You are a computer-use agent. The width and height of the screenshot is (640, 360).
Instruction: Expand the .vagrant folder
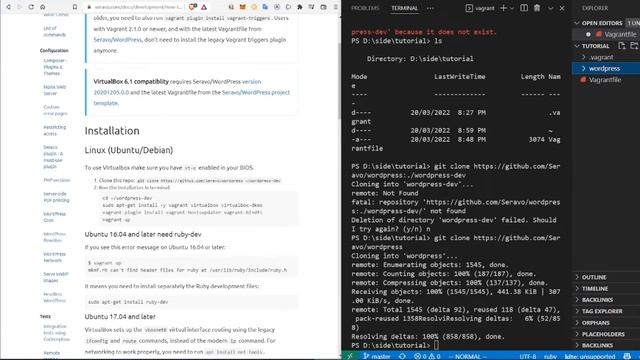[x=601, y=57]
